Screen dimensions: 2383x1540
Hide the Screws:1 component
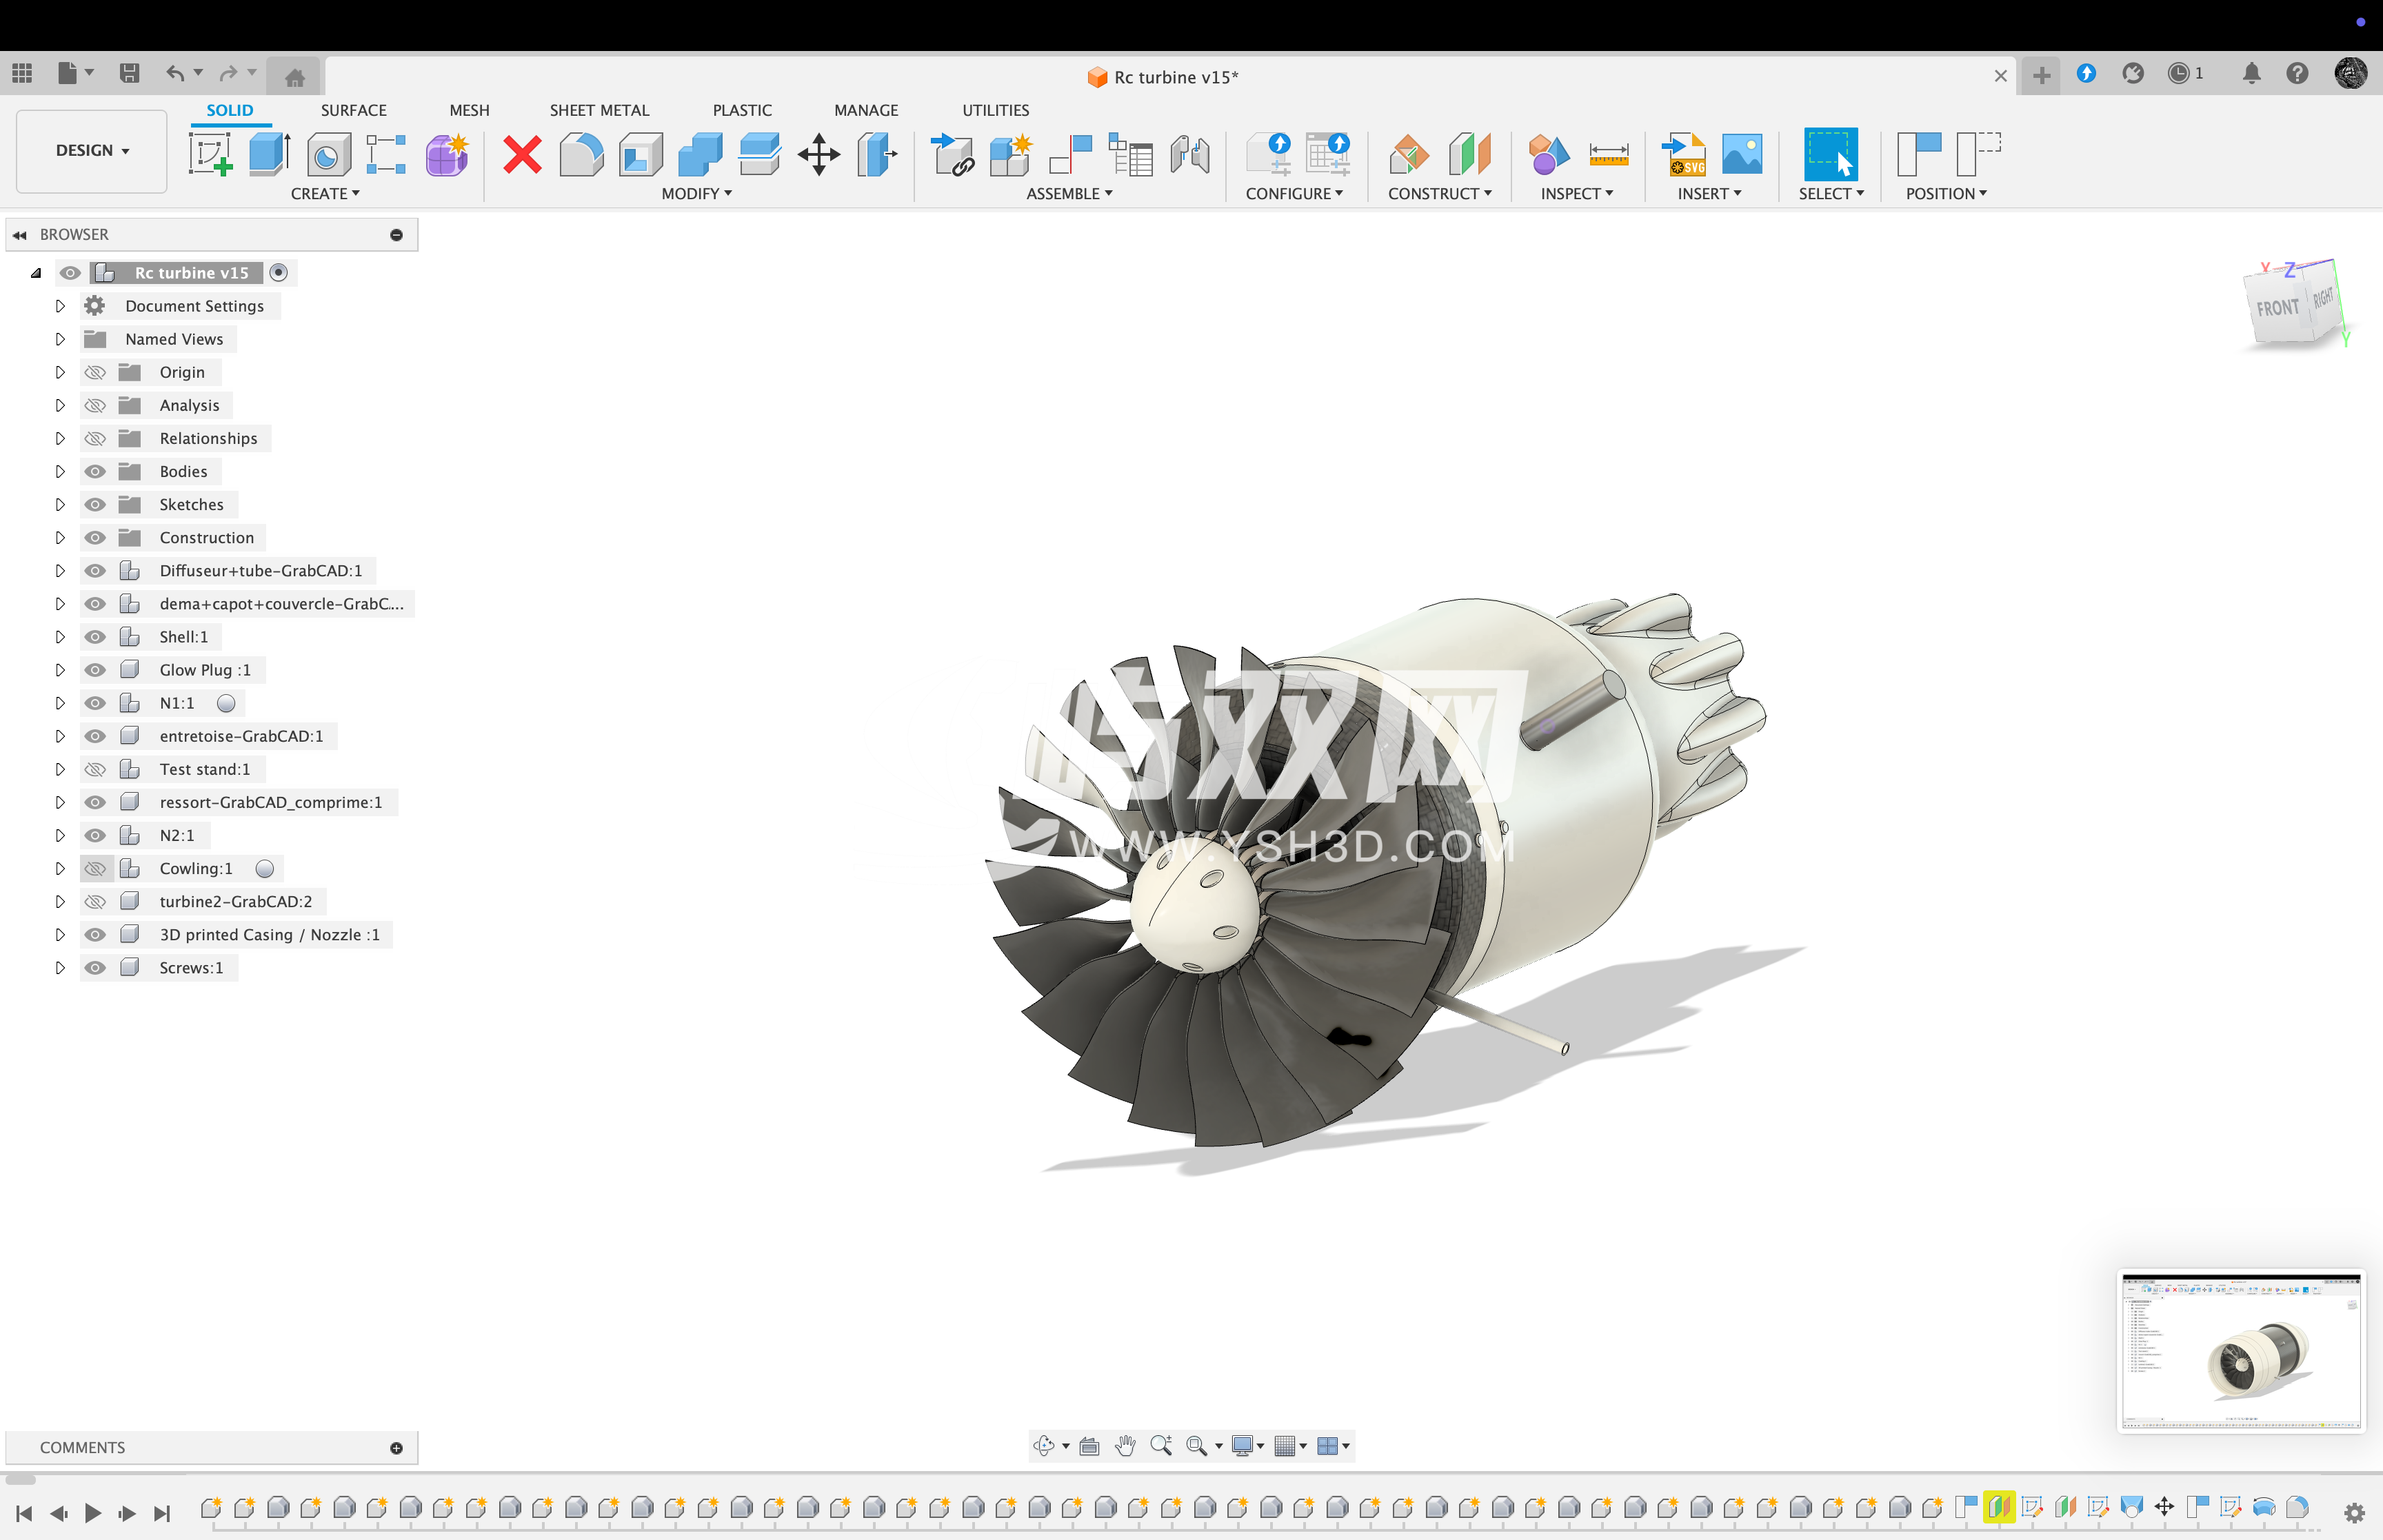point(95,967)
